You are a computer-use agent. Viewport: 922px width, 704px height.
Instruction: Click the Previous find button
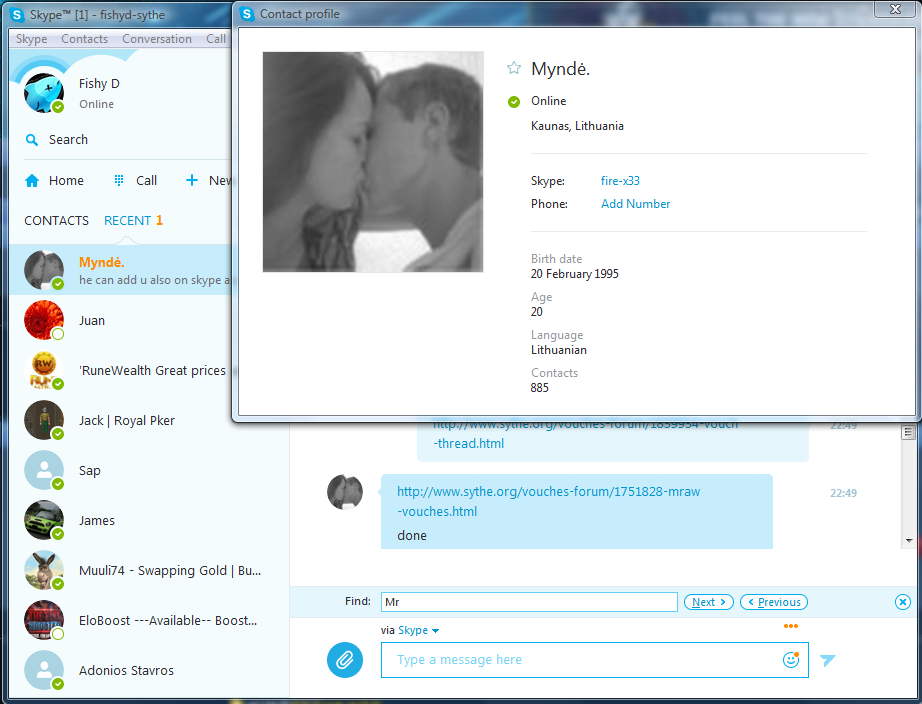pos(774,602)
